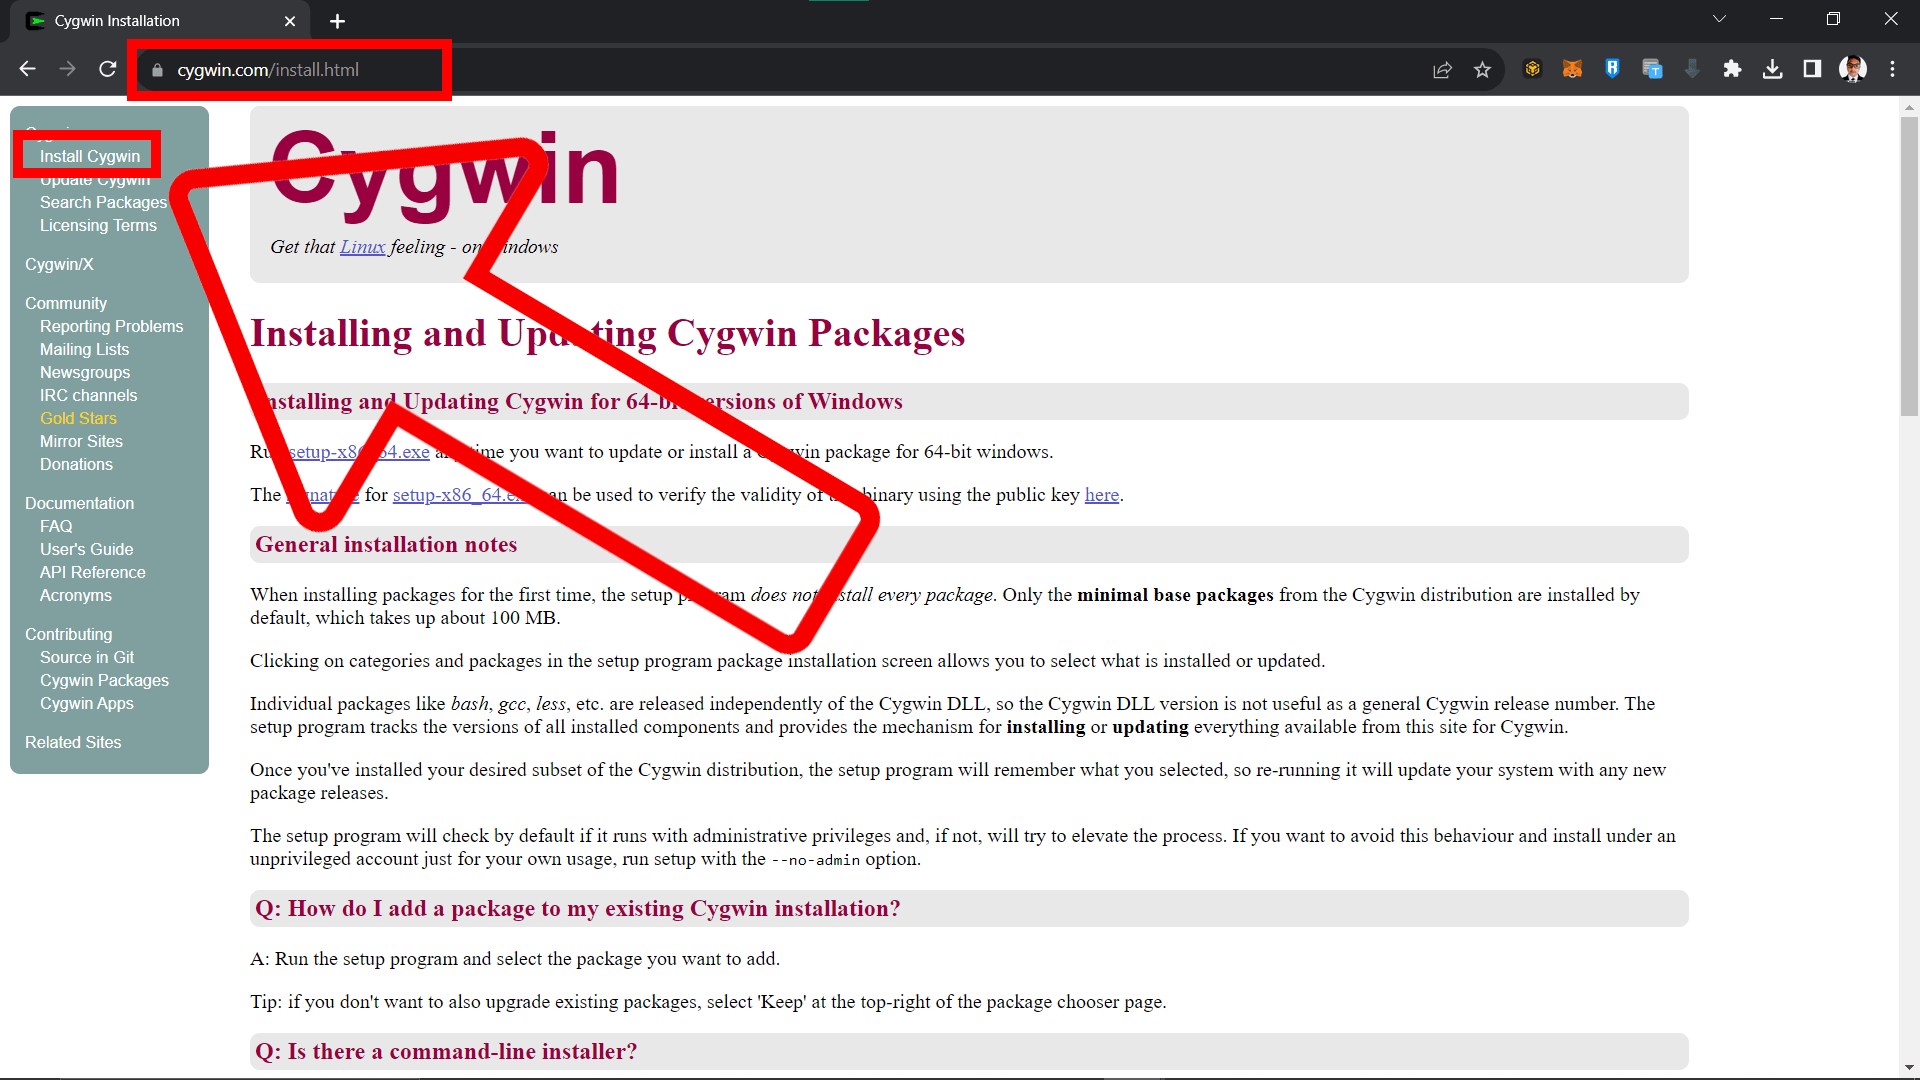
Task: Select Search Packages sidebar menu item
Action: tap(104, 202)
